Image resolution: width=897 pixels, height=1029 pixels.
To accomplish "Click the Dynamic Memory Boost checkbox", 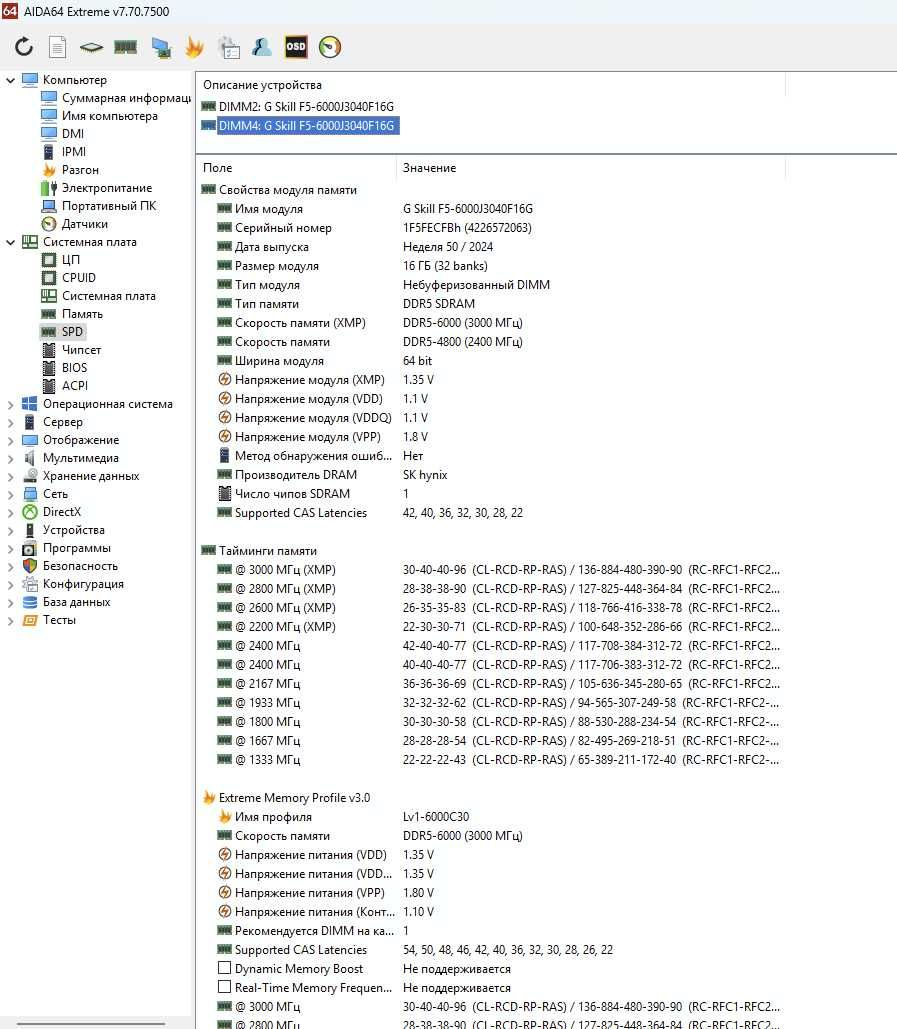I will (224, 968).
